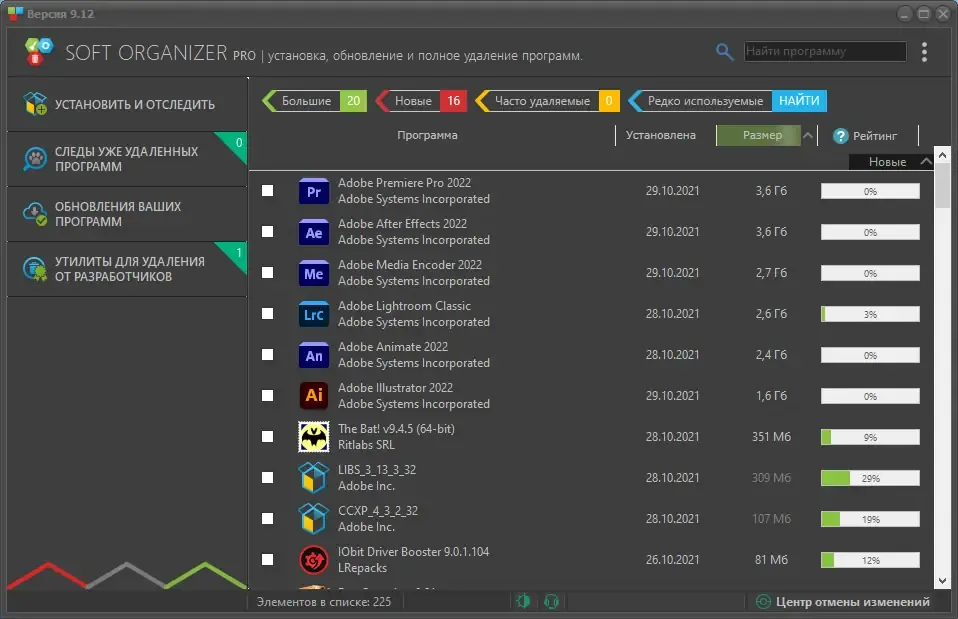Click the Найти программу search field
The height and width of the screenshot is (619, 958).
(825, 51)
